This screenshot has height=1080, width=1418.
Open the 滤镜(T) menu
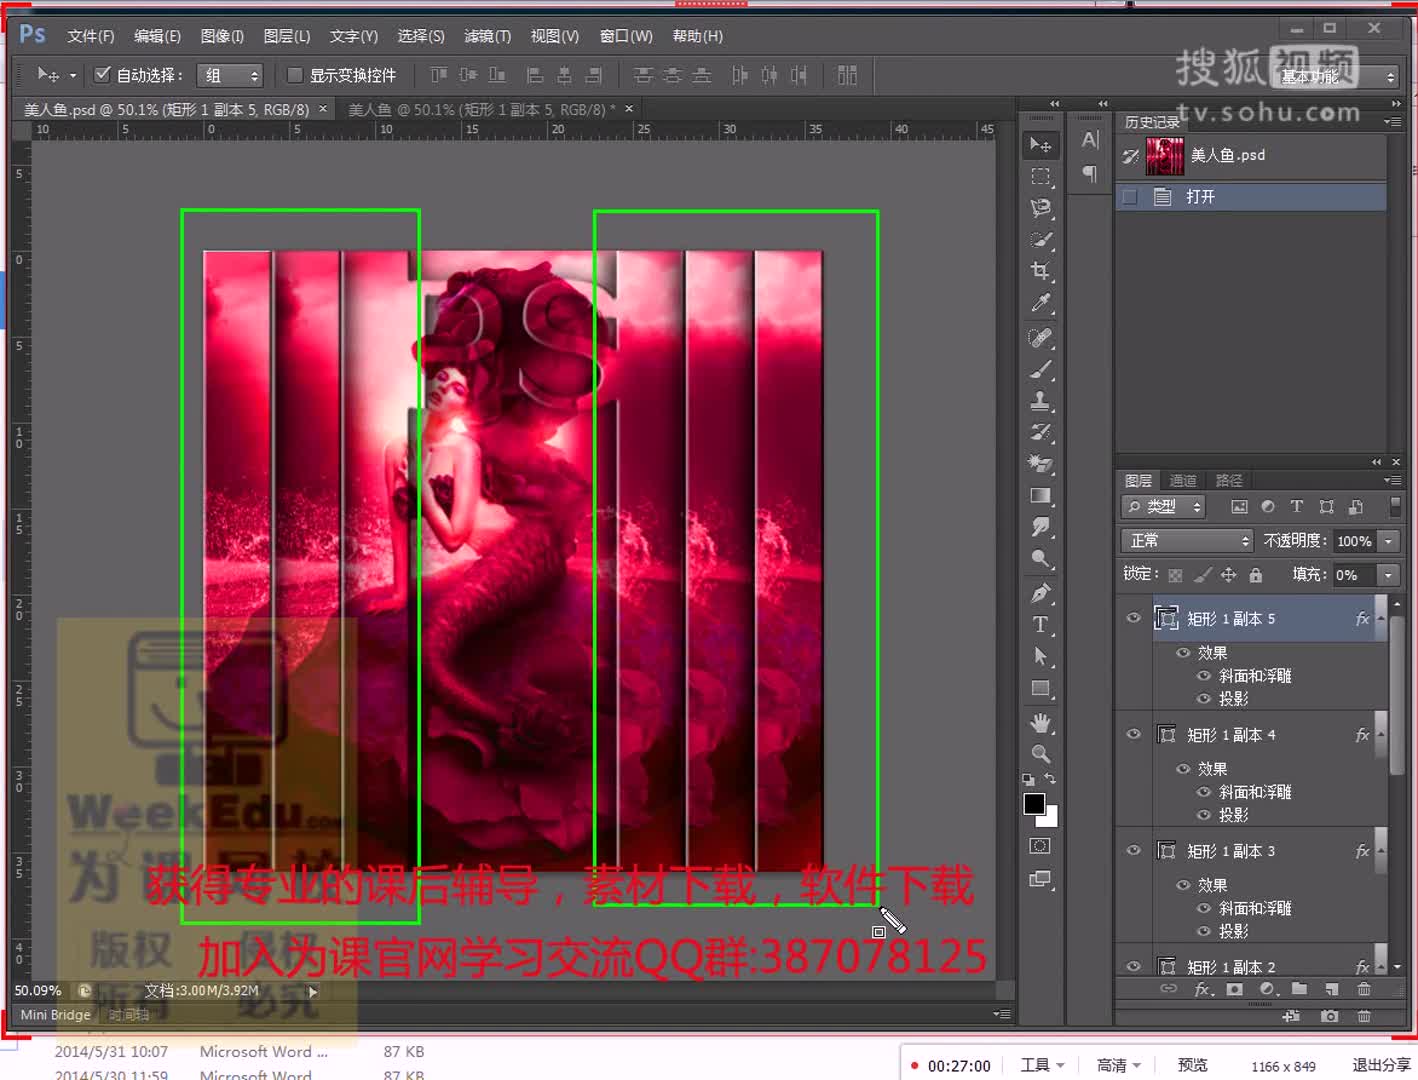[488, 36]
